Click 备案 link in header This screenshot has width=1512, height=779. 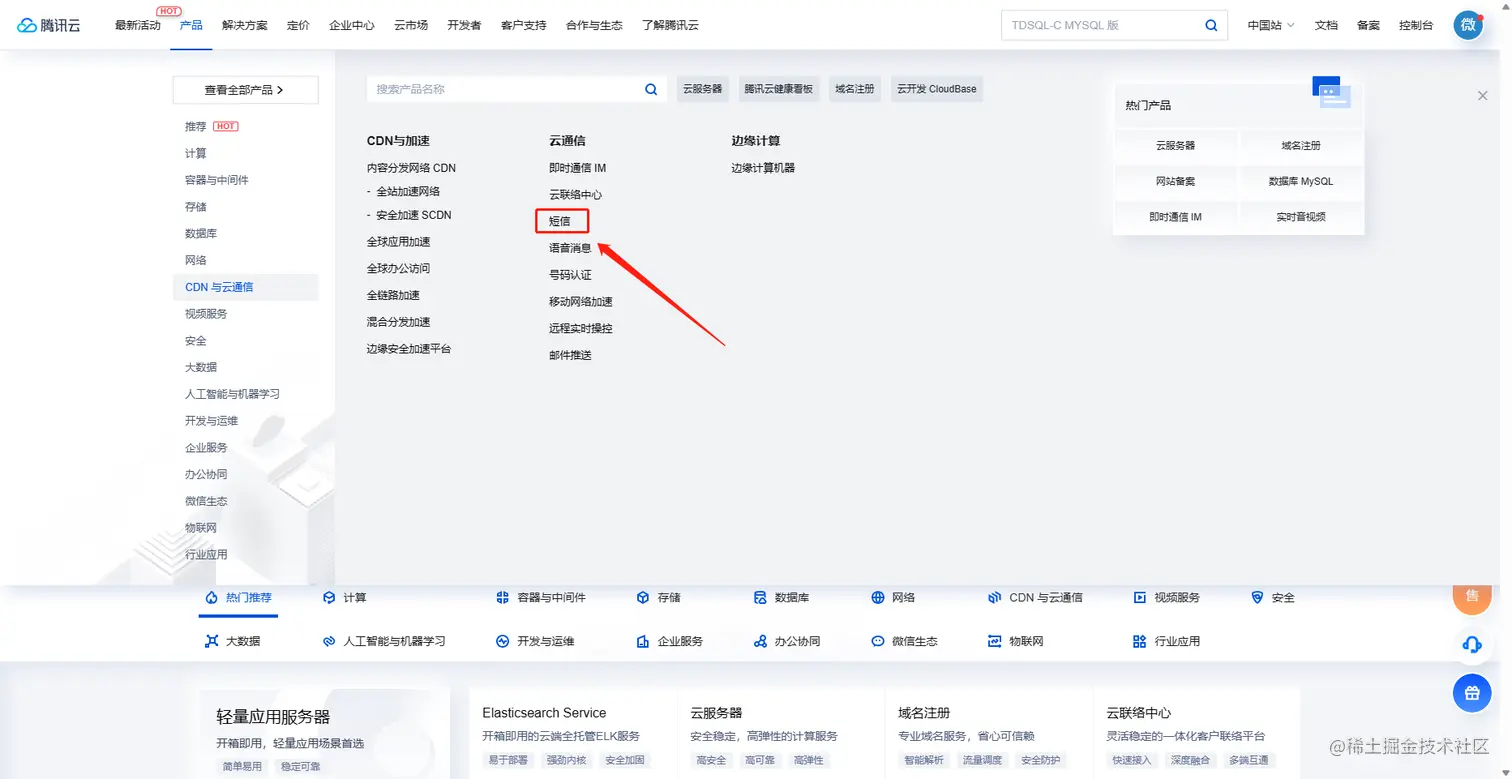(x=1368, y=25)
